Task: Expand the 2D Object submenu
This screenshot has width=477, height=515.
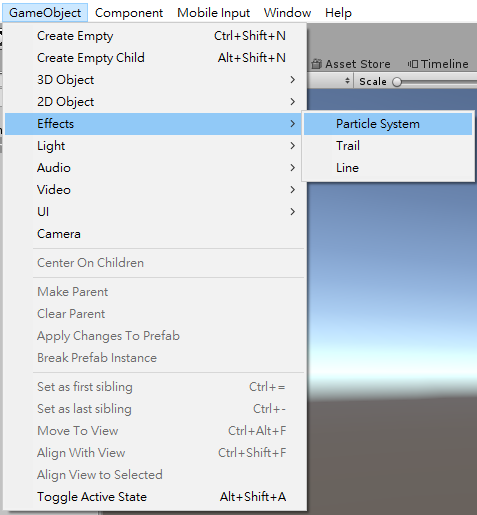Action: pos(155,102)
